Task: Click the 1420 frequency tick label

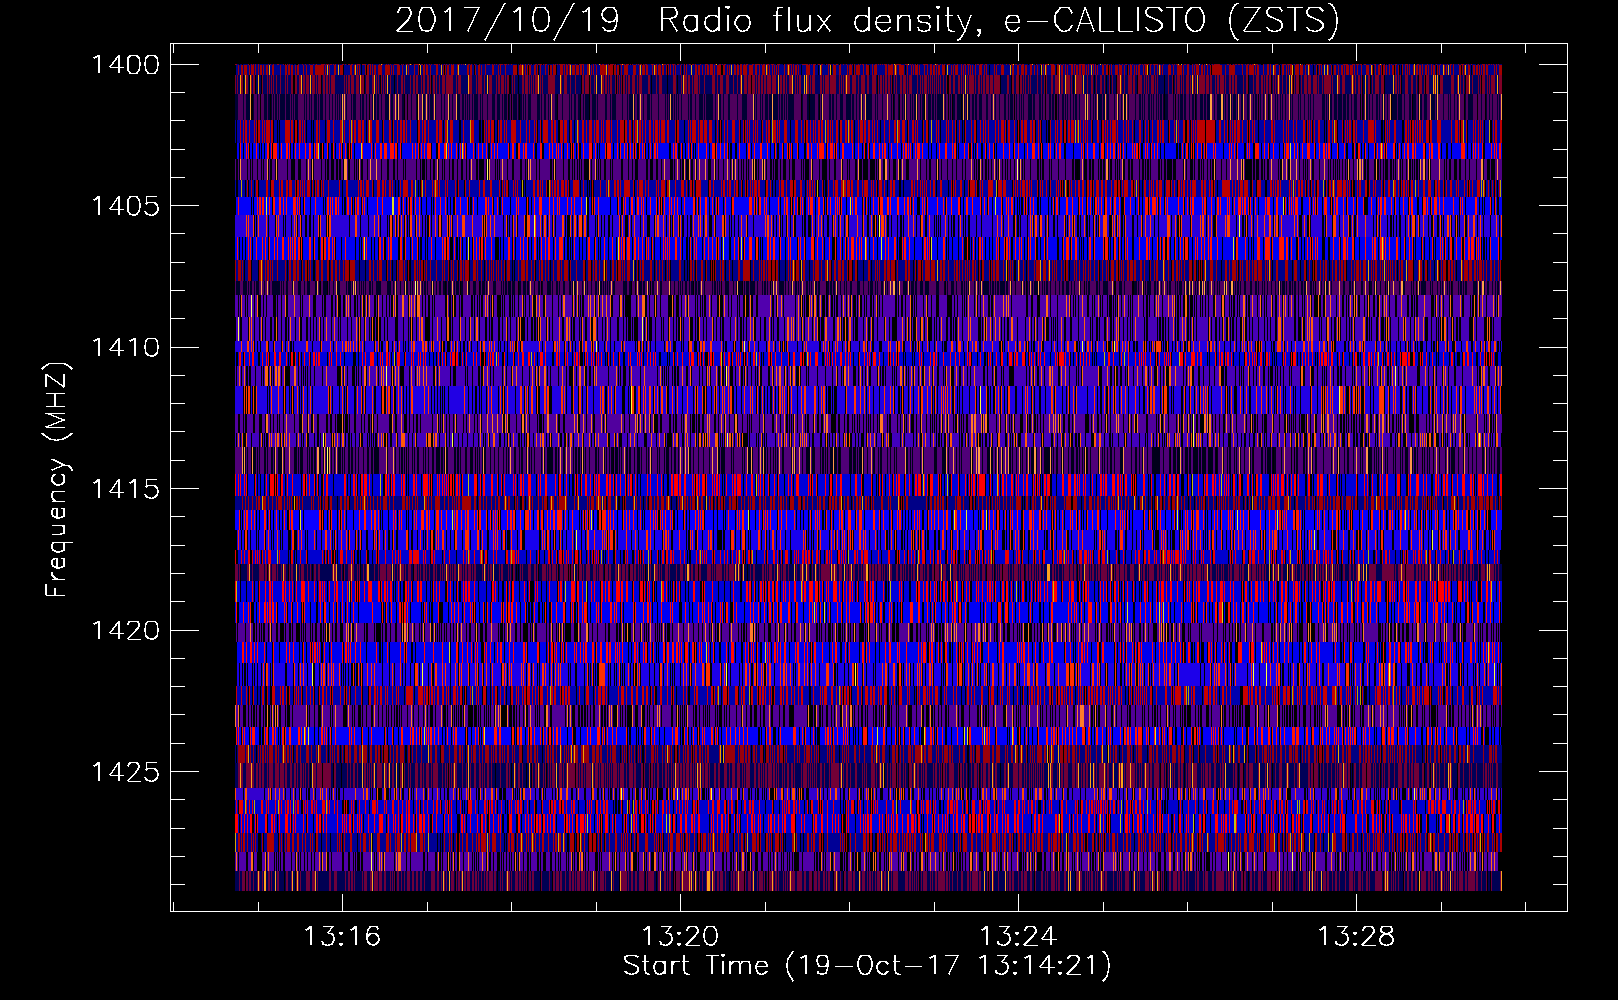Action: [125, 631]
